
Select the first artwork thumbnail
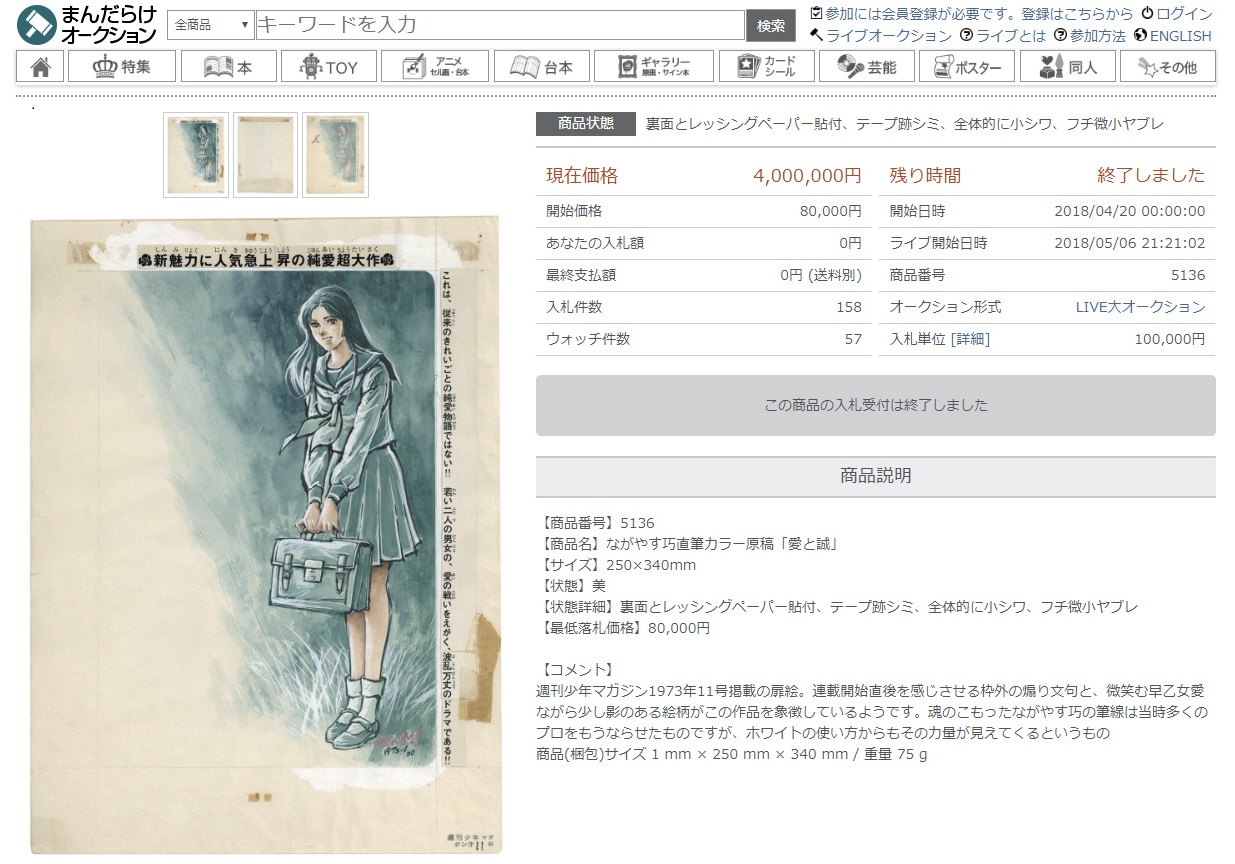[196, 154]
